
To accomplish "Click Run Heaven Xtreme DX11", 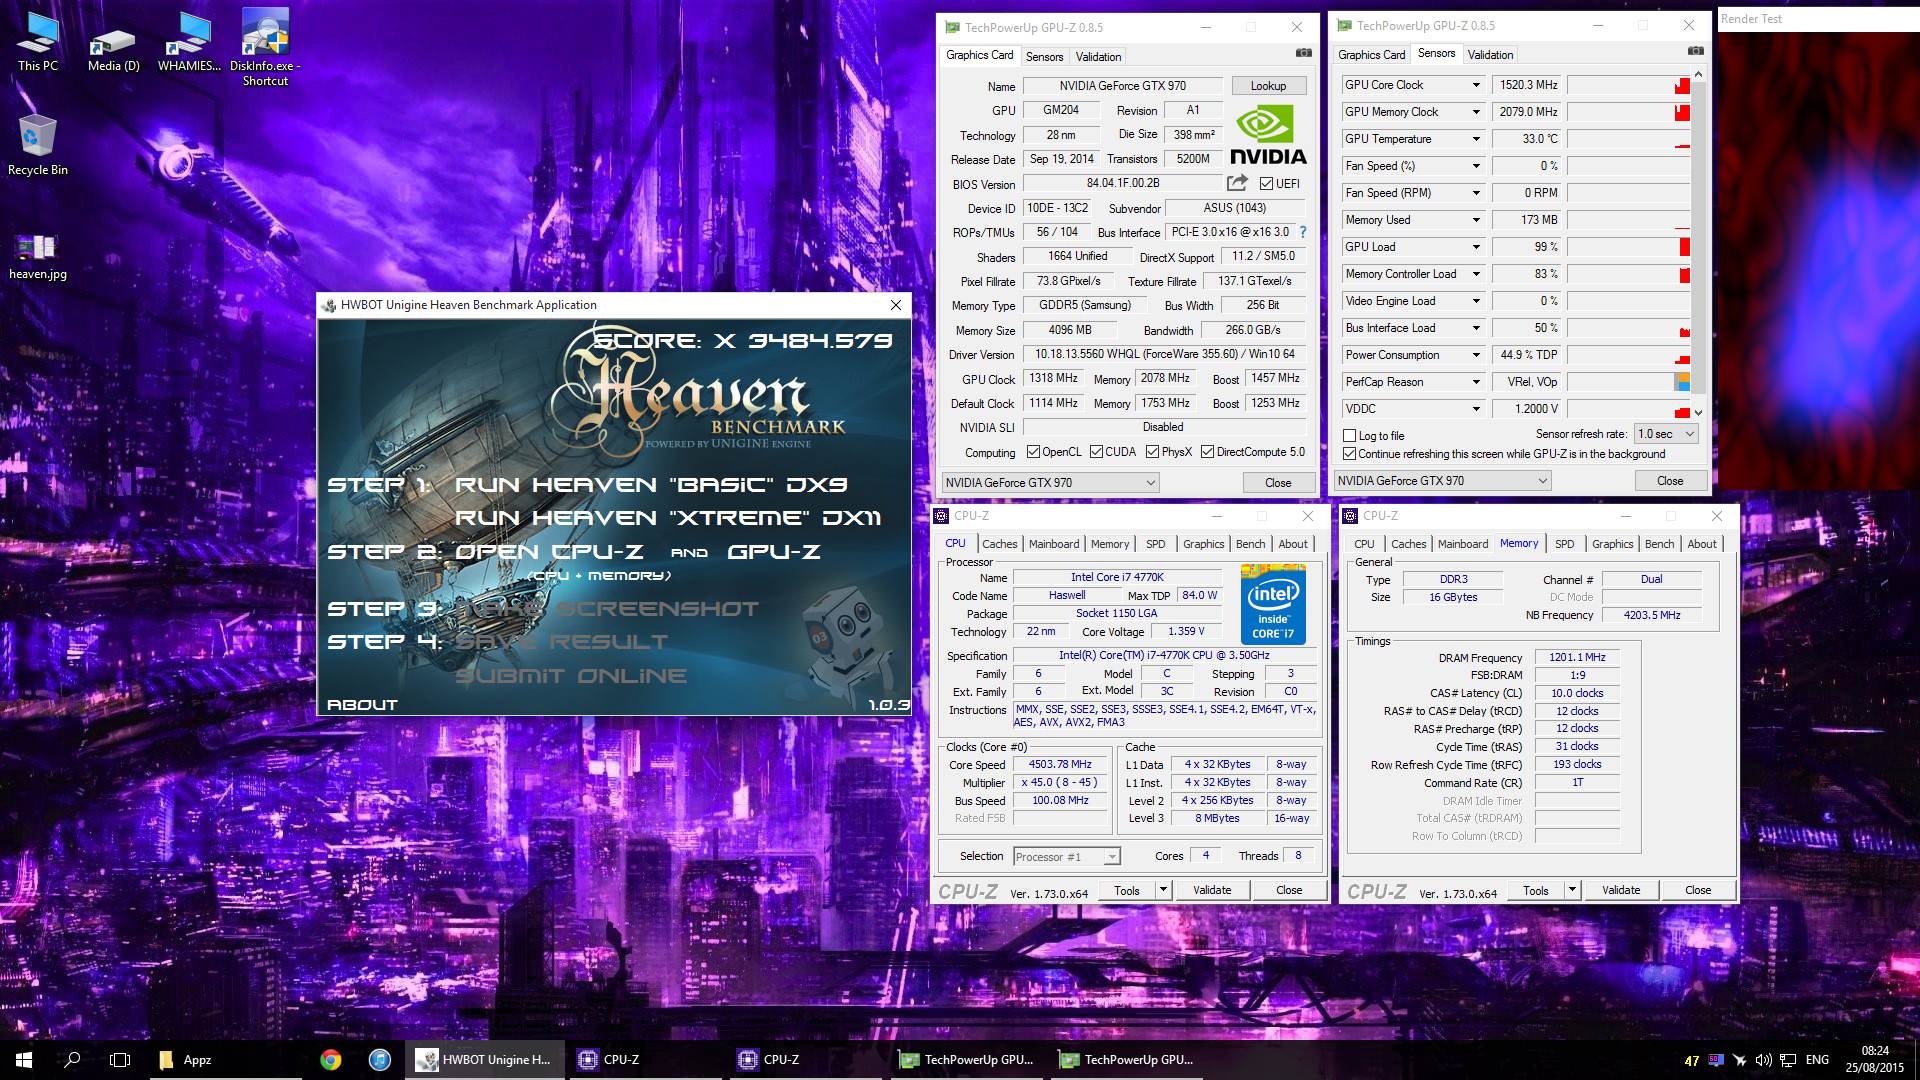I will [x=668, y=518].
